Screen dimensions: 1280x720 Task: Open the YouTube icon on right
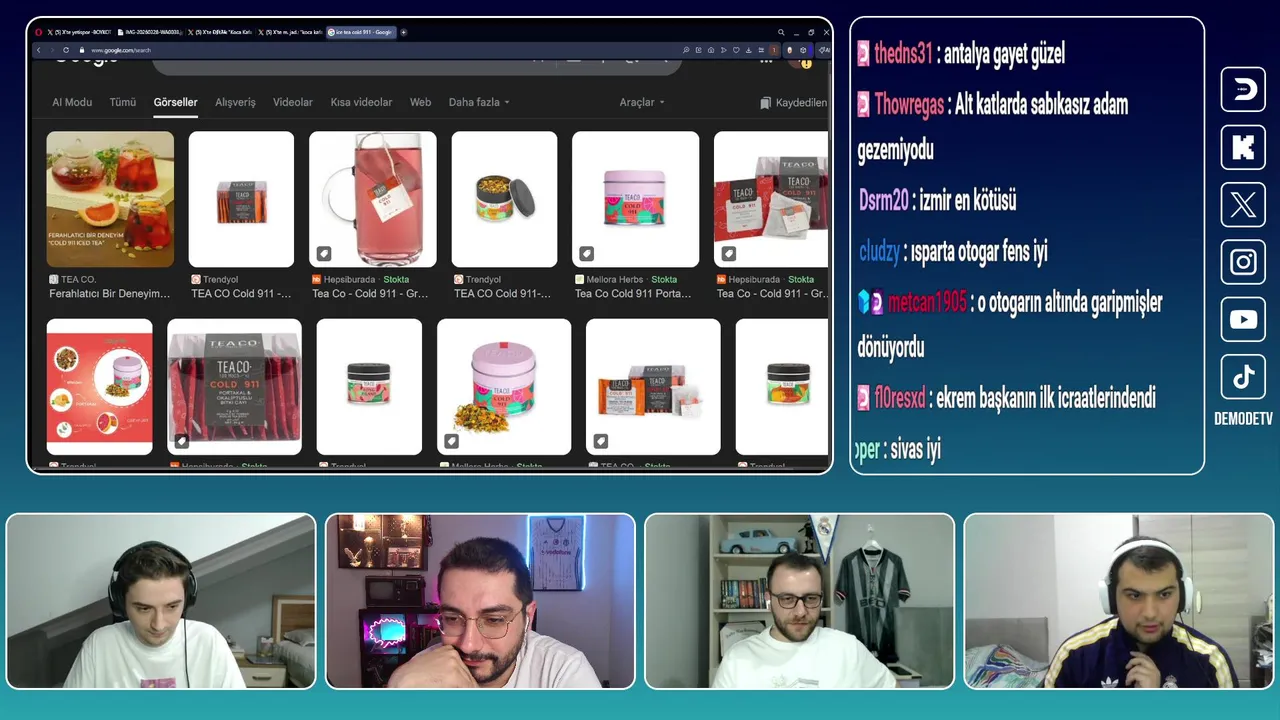point(1243,320)
